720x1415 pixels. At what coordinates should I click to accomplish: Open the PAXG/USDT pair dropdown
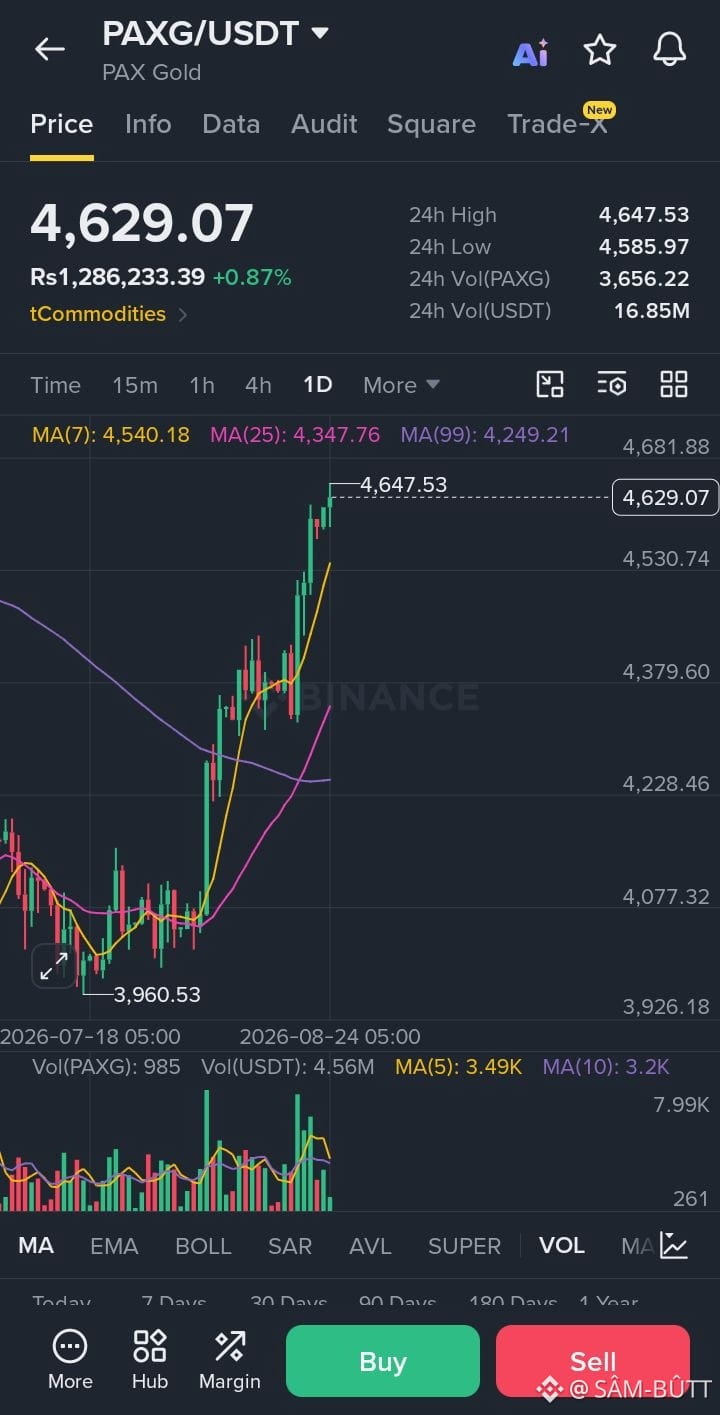[x=216, y=34]
